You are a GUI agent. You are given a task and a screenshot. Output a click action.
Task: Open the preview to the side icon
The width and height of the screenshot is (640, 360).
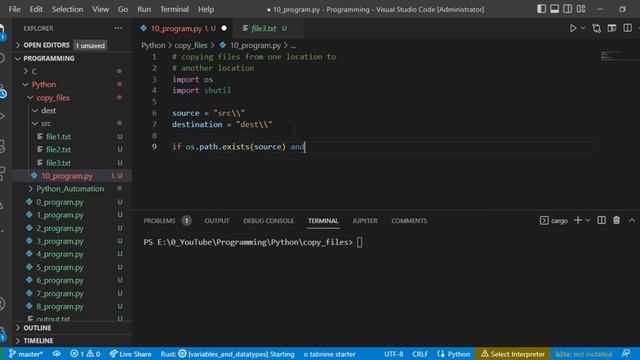(x=611, y=28)
